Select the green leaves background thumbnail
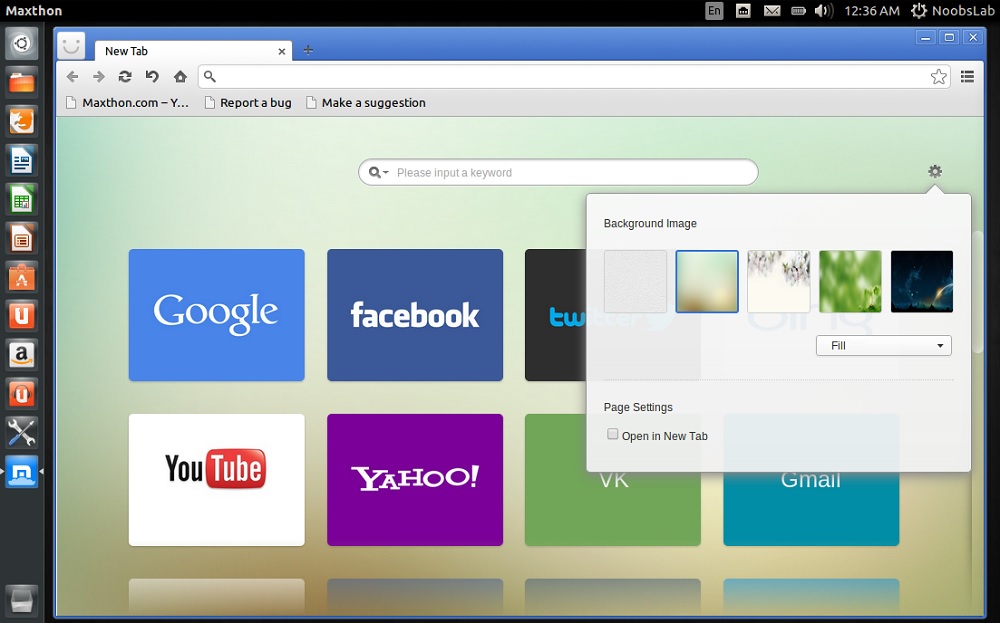Image resolution: width=1000 pixels, height=623 pixels. [x=850, y=281]
